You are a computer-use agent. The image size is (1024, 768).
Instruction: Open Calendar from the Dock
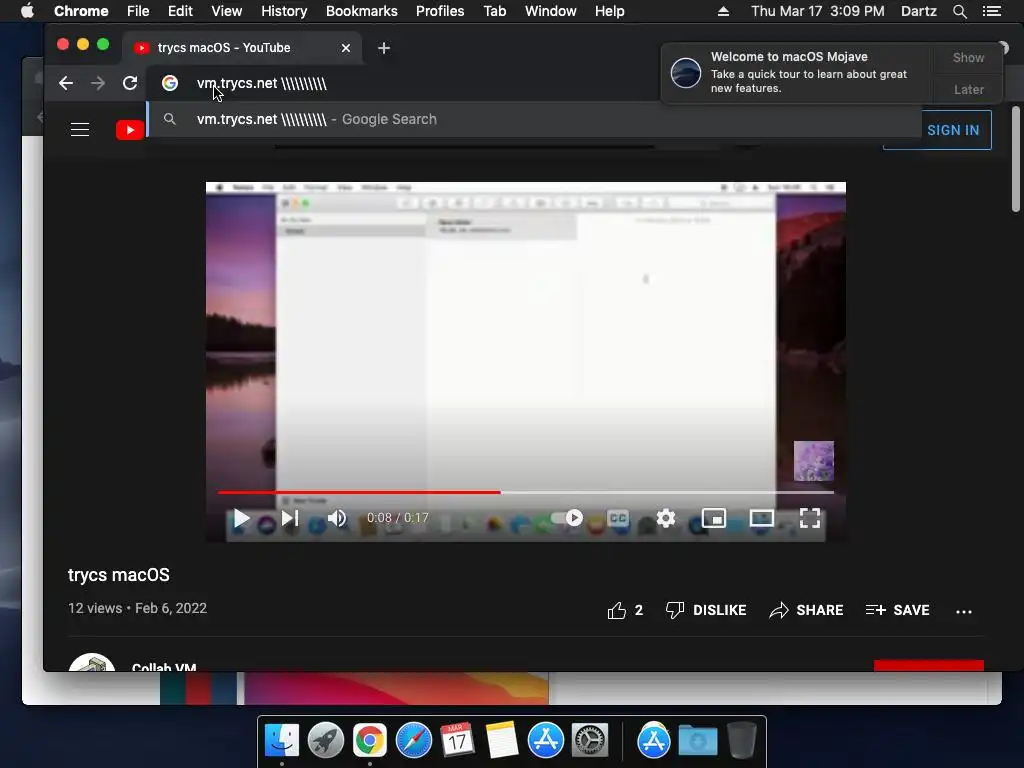tap(457, 741)
